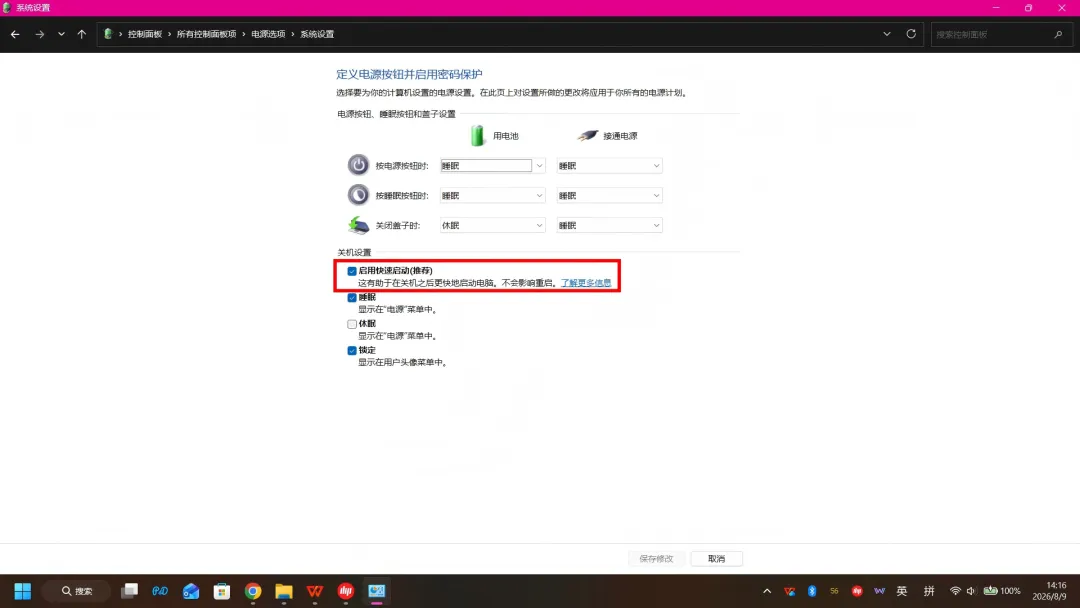Image resolution: width=1080 pixels, height=608 pixels.
Task: Switch input language via 英 indicator
Action: point(902,591)
